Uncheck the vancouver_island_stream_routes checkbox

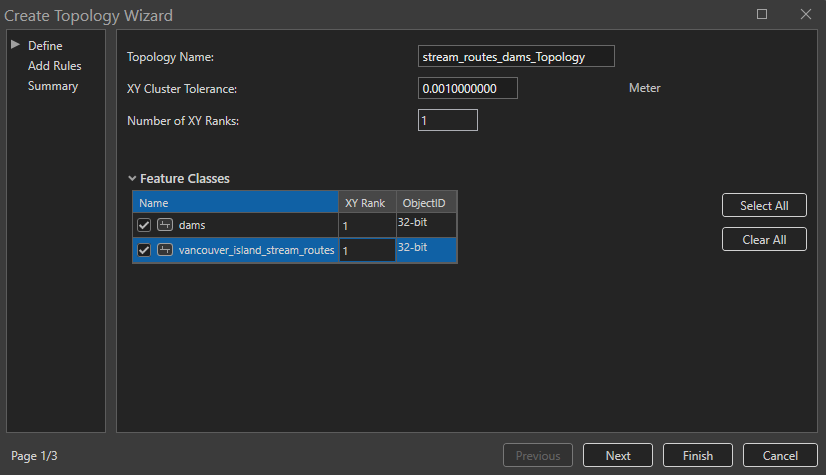point(144,250)
